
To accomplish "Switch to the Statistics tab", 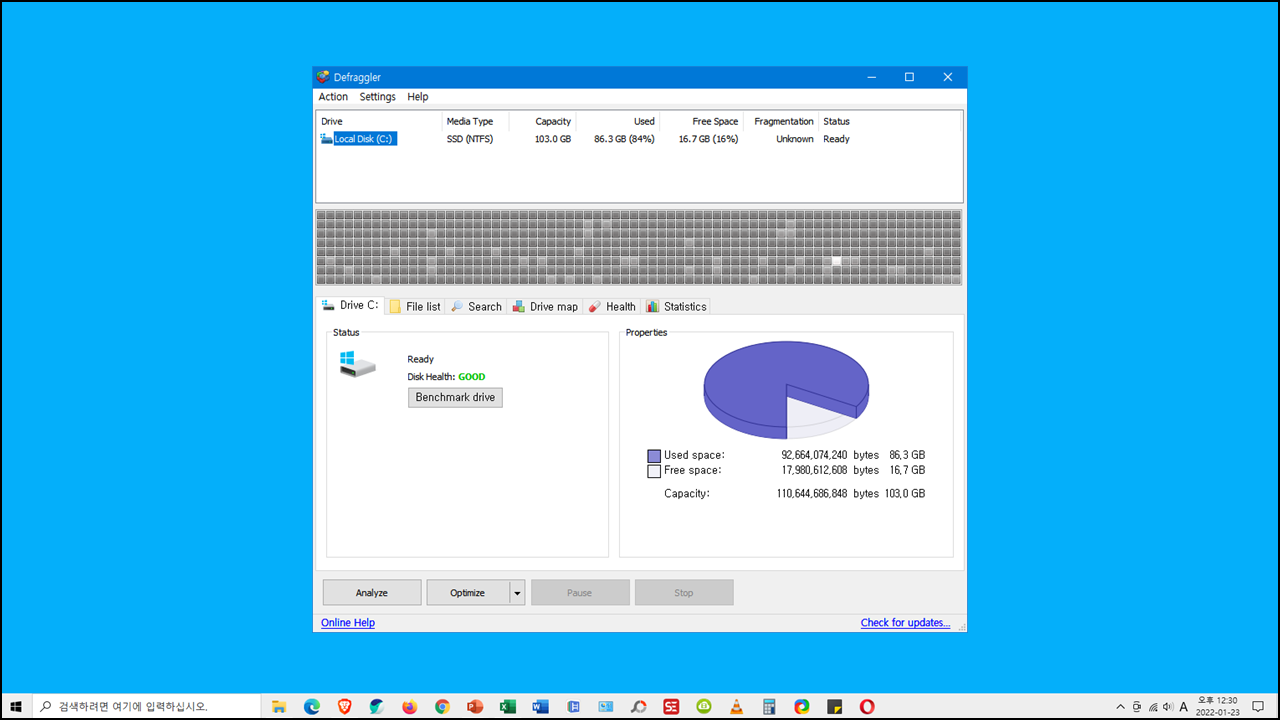I will [677, 307].
